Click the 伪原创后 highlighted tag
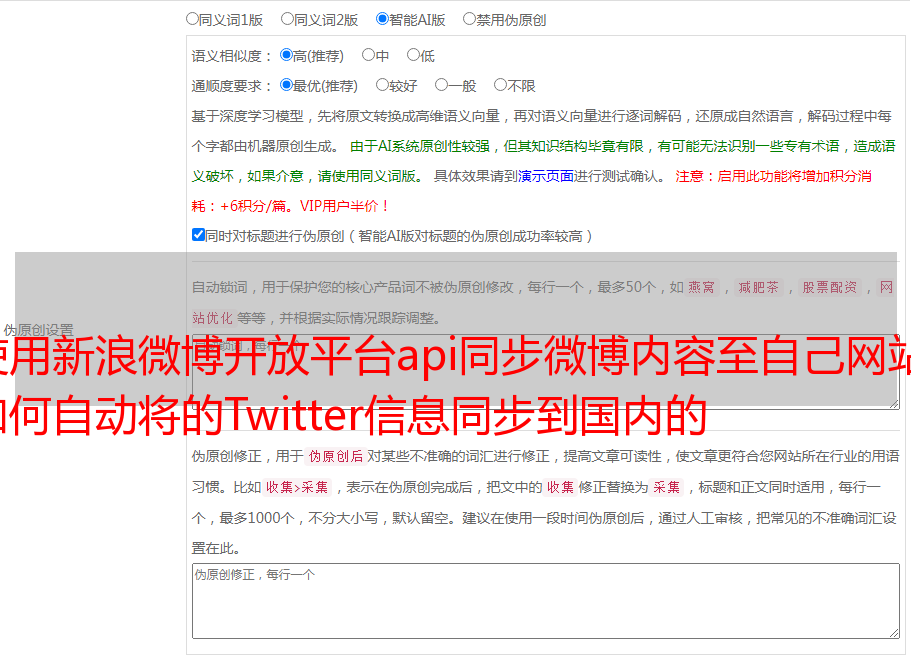Image resolution: width=911 pixels, height=658 pixels. point(336,456)
